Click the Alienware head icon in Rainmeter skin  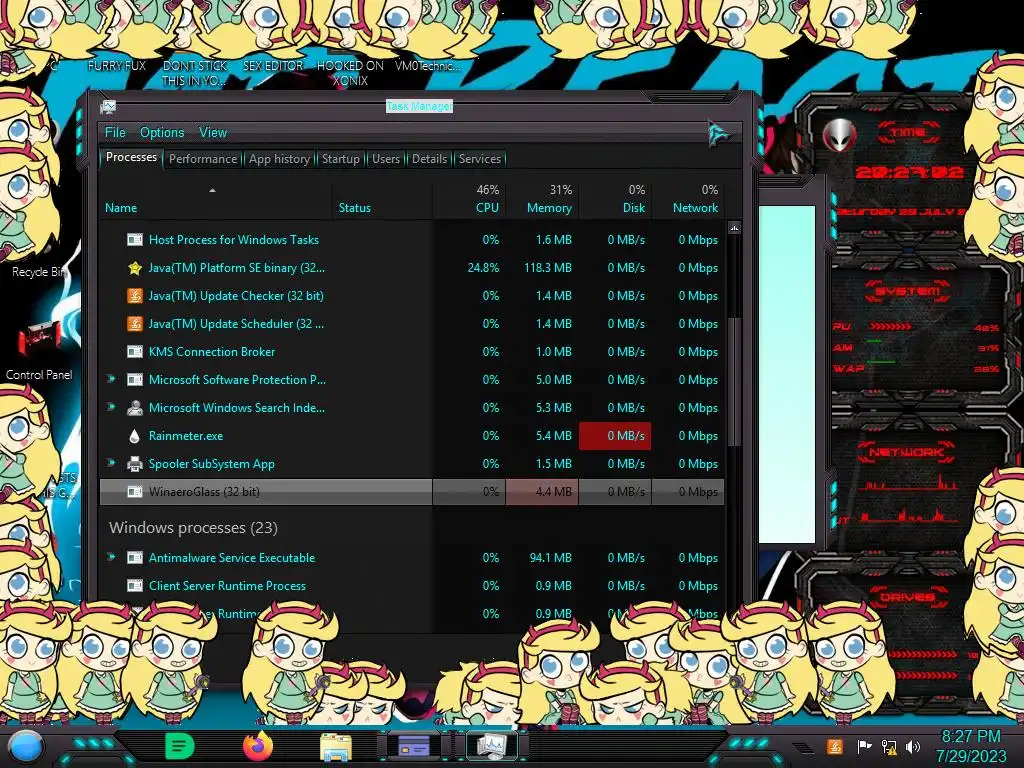click(x=839, y=135)
